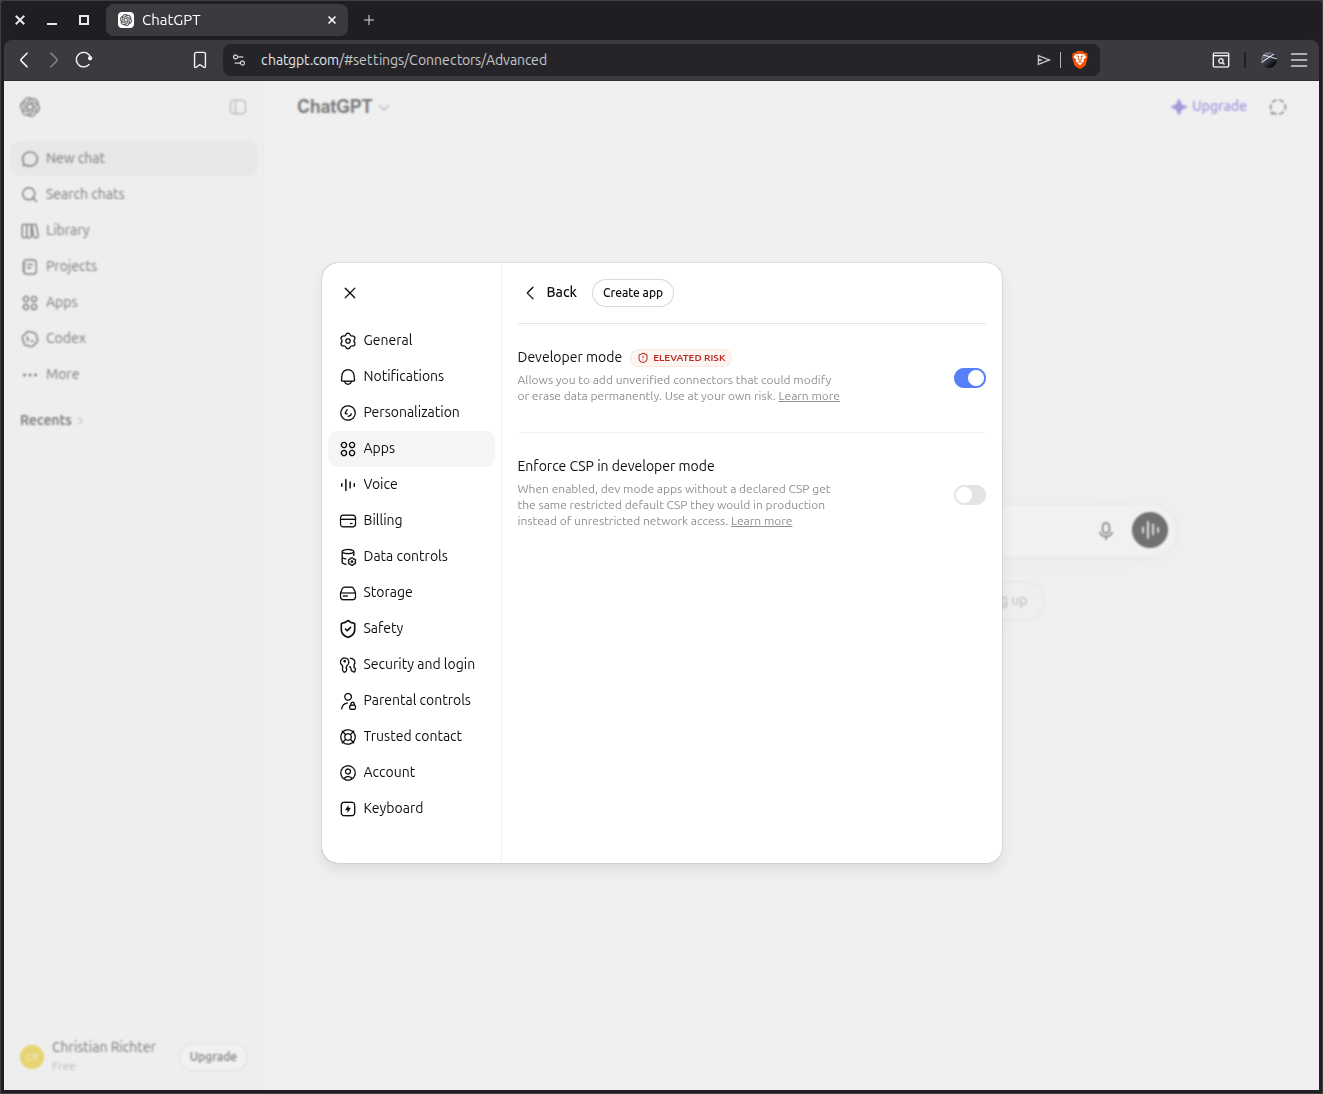Image resolution: width=1323 pixels, height=1094 pixels.
Task: Click the Storage drive icon
Action: point(348,593)
